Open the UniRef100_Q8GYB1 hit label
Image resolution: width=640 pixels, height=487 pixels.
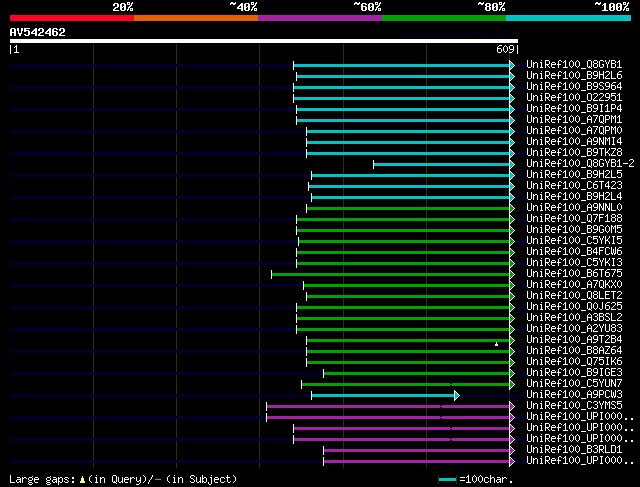(574, 64)
